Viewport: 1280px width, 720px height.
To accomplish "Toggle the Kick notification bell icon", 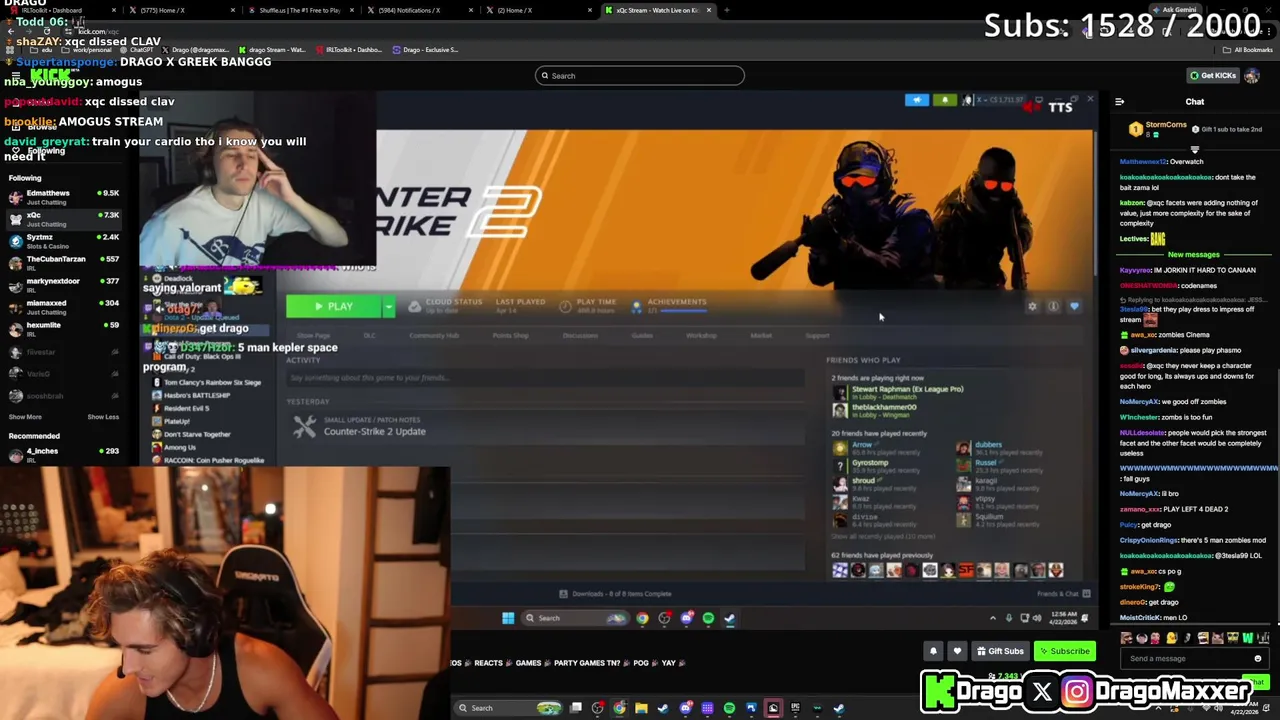I will (x=933, y=651).
